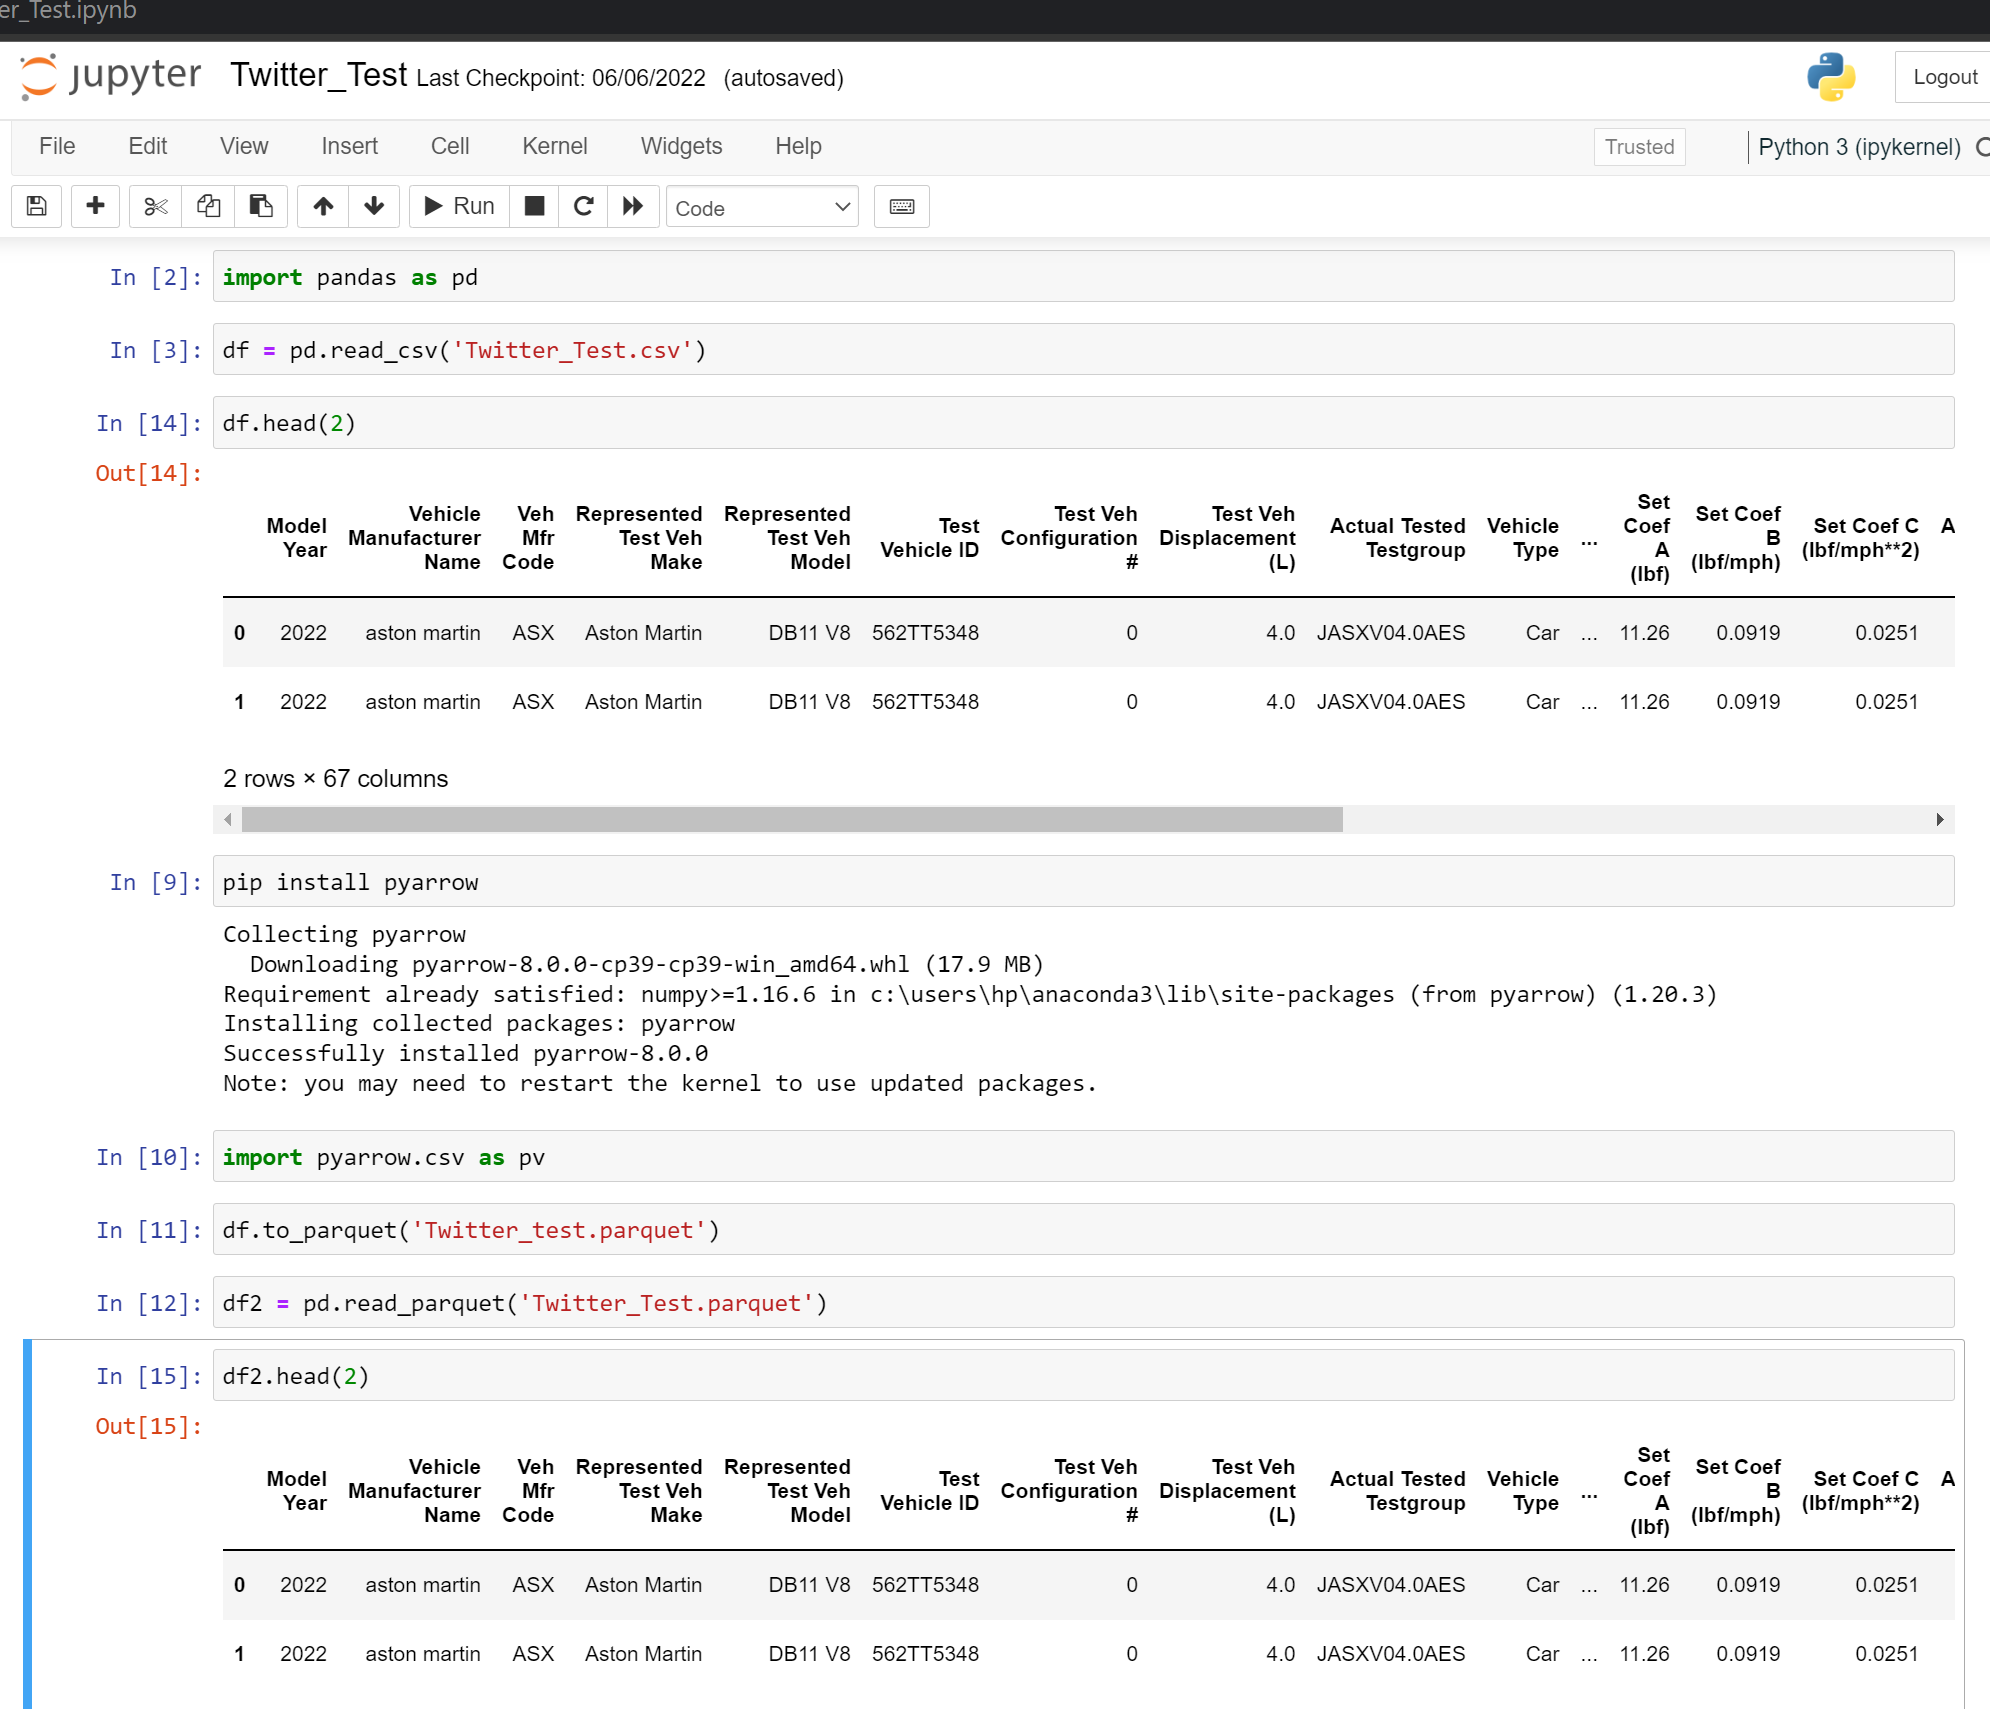Insert a cell below with plus icon

point(95,206)
